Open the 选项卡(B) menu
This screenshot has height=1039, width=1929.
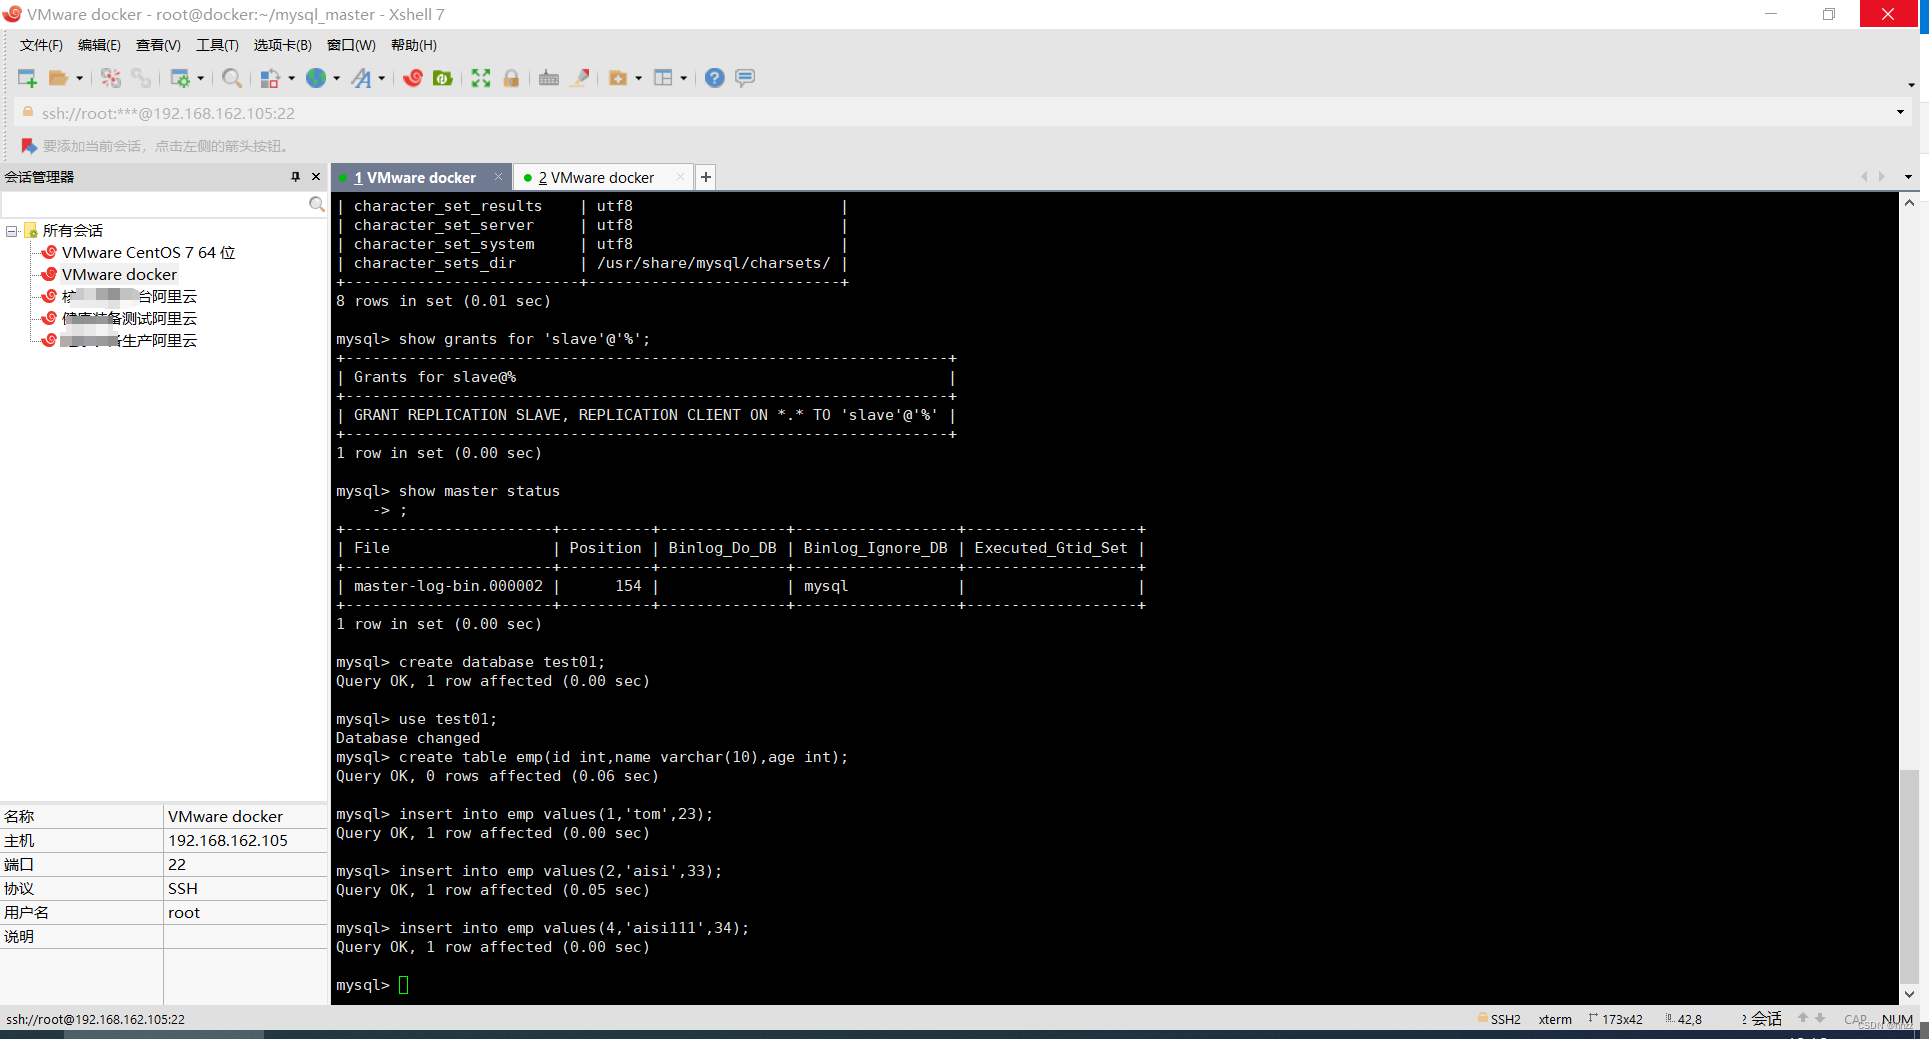(x=282, y=45)
